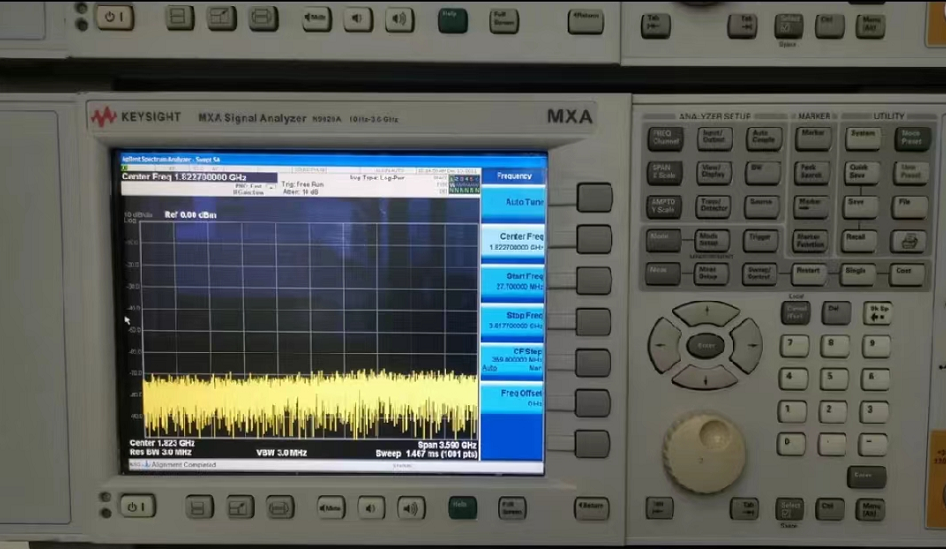Select the Stop Freq softkey on screen

pos(514,320)
